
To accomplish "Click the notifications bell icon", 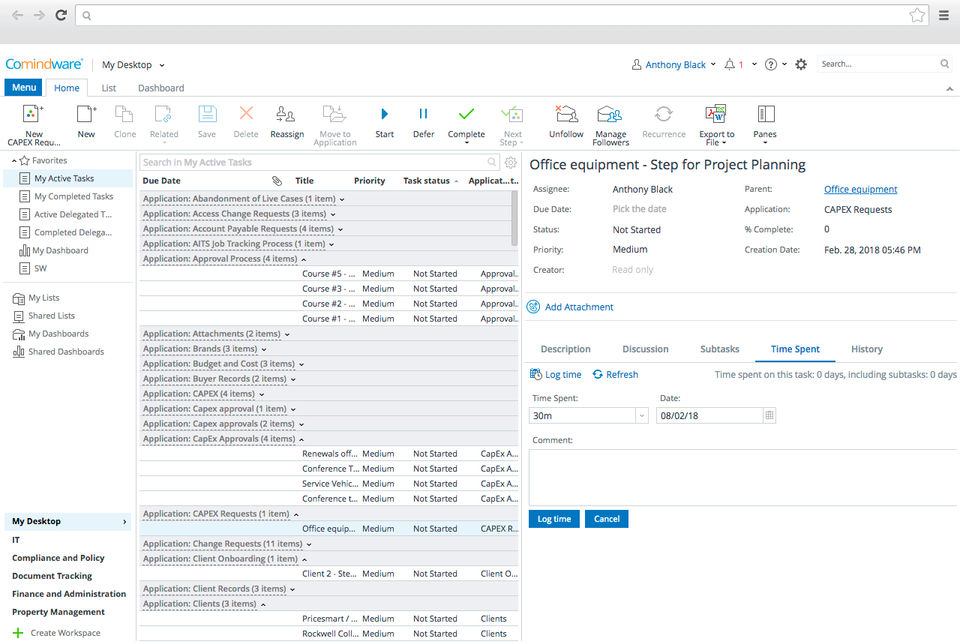I will click(730, 64).
